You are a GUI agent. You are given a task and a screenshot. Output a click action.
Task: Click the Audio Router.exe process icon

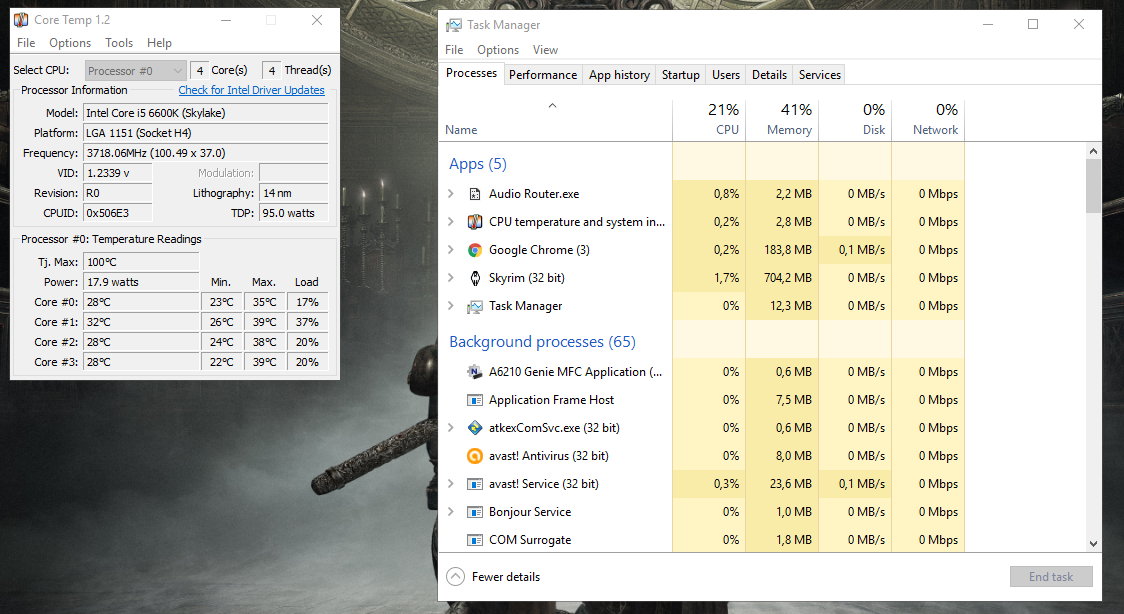475,194
